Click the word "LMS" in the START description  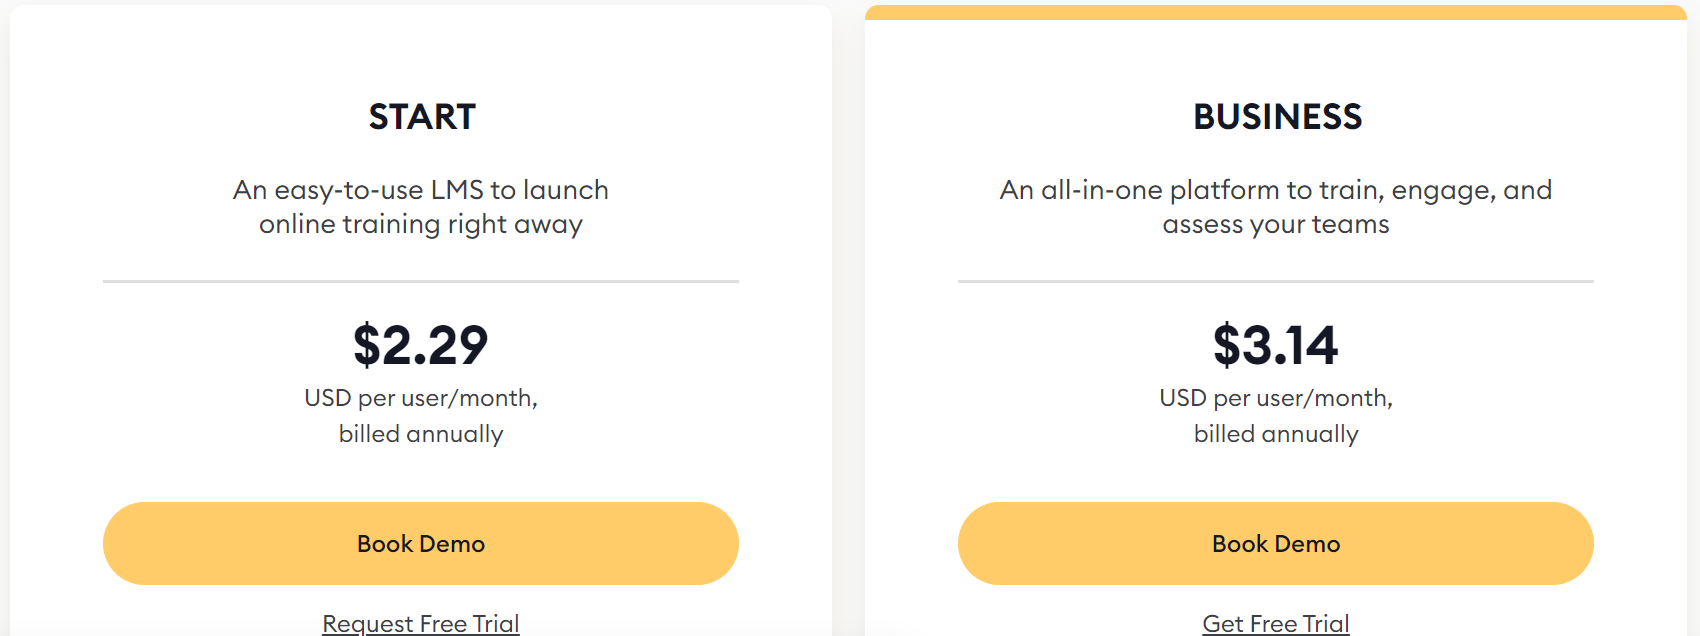[457, 190]
